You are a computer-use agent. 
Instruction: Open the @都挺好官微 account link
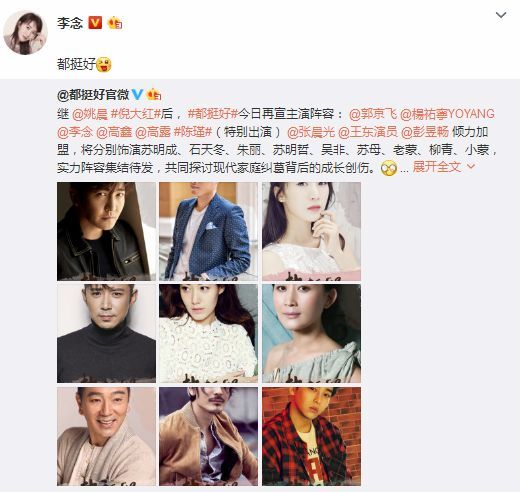[x=93, y=95]
